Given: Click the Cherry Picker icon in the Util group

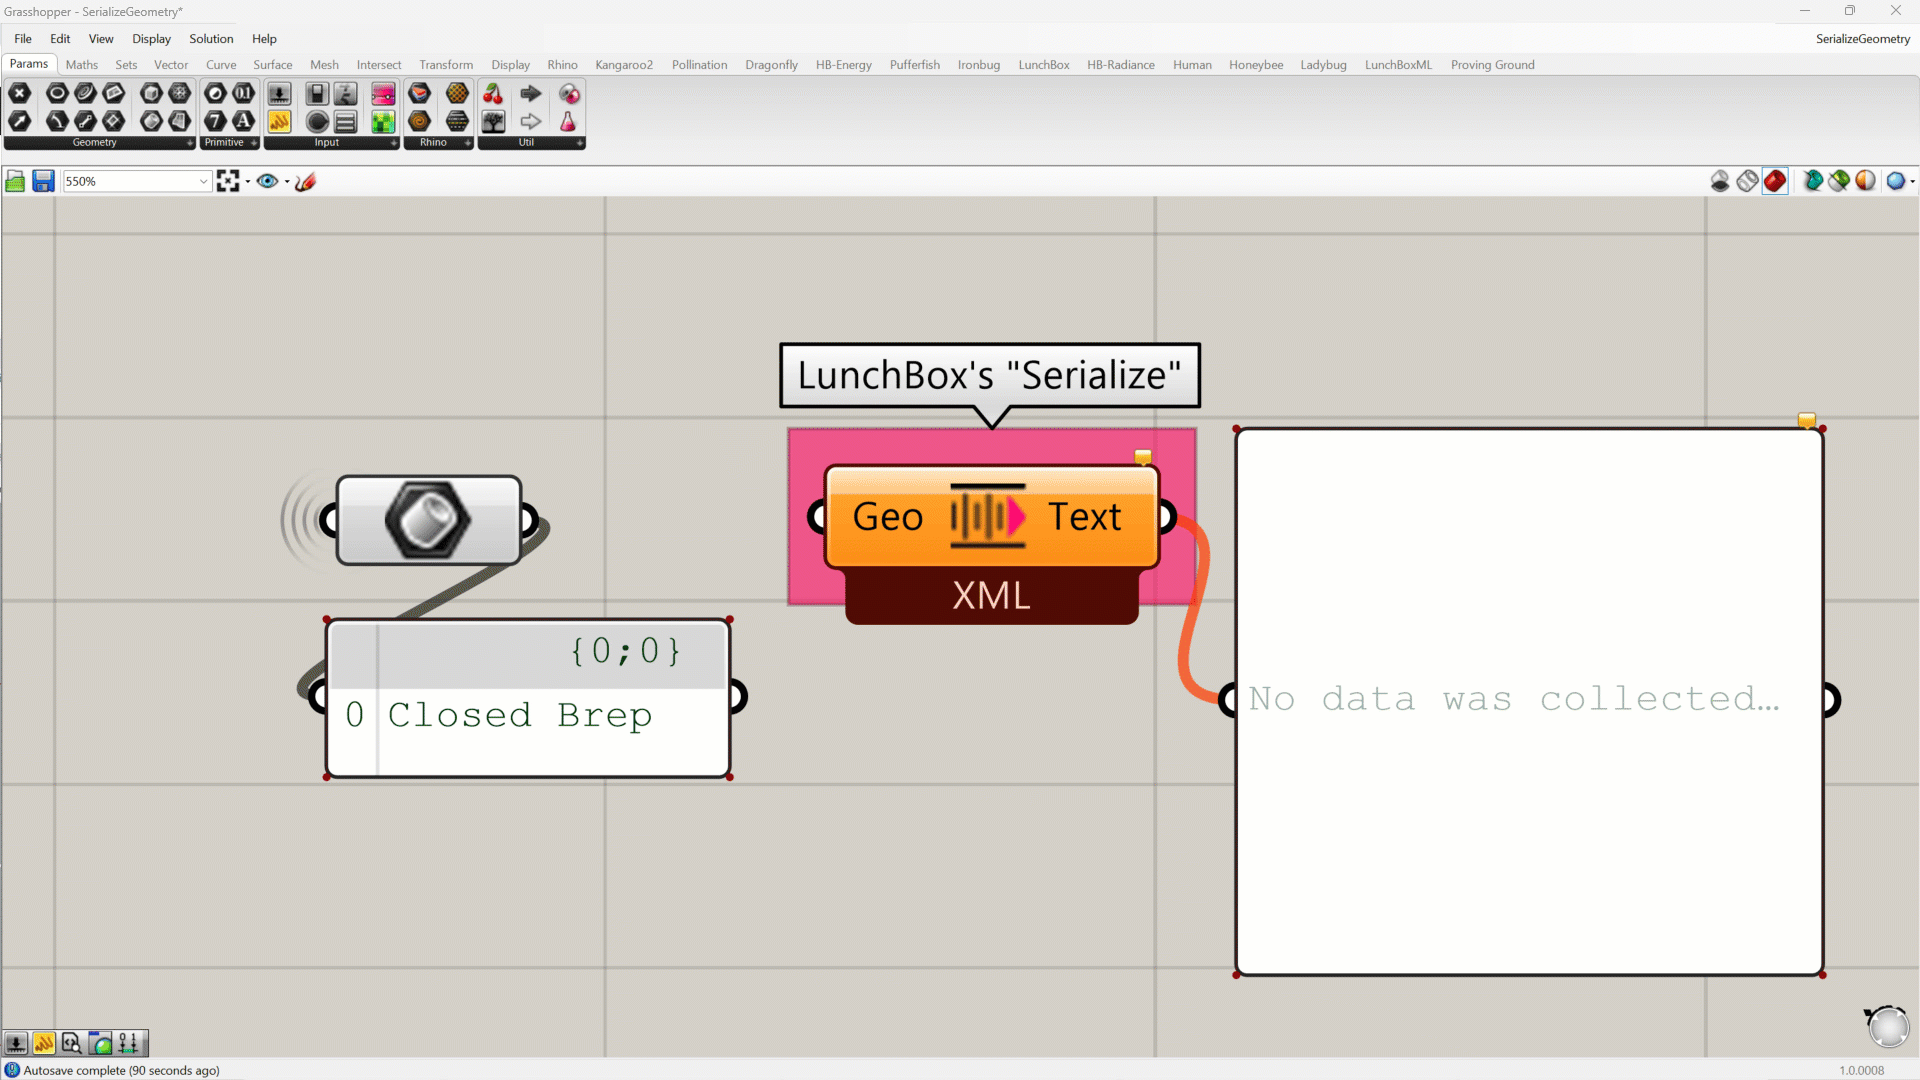Looking at the screenshot, I should [493, 94].
